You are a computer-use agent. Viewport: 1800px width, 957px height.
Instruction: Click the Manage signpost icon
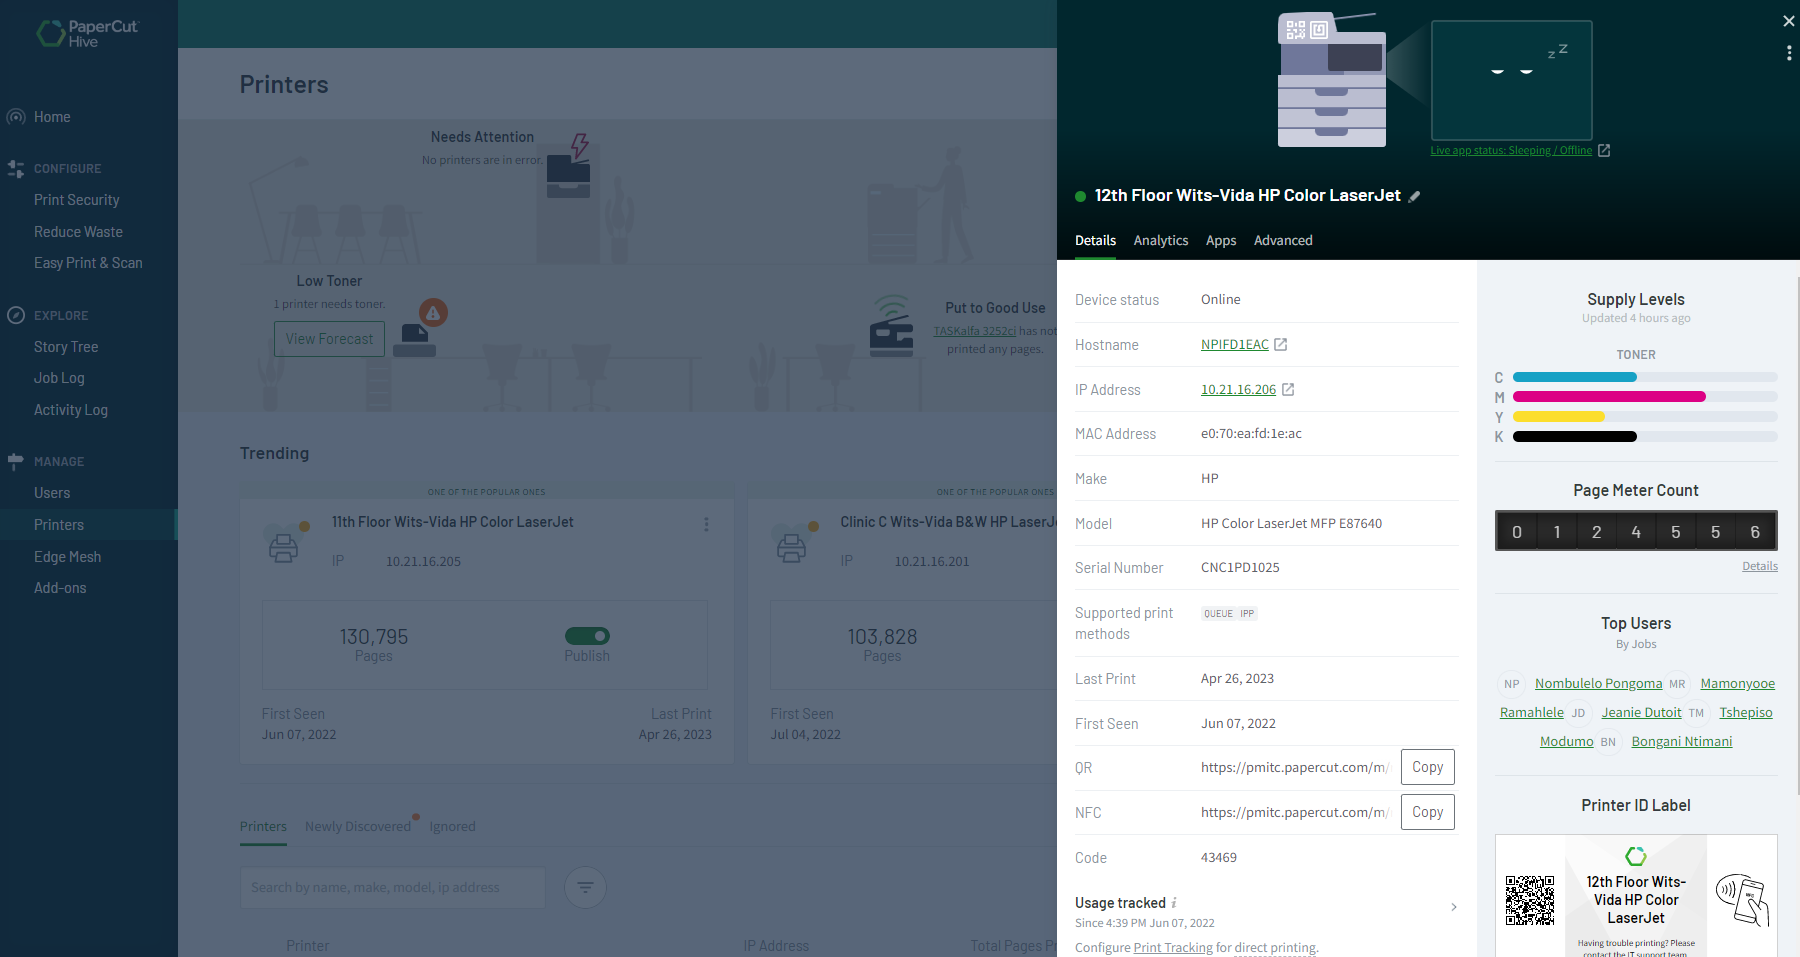[x=16, y=461]
